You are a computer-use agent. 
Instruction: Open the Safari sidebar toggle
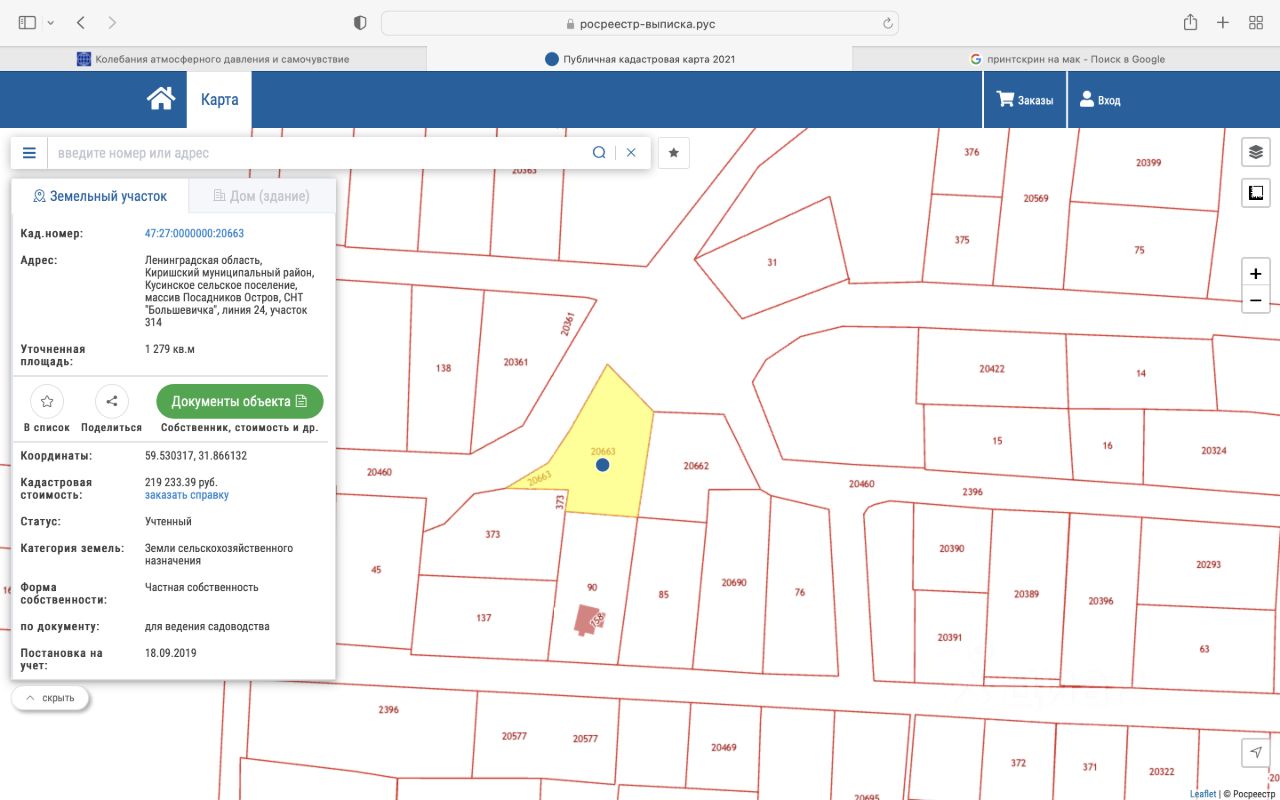click(27, 22)
